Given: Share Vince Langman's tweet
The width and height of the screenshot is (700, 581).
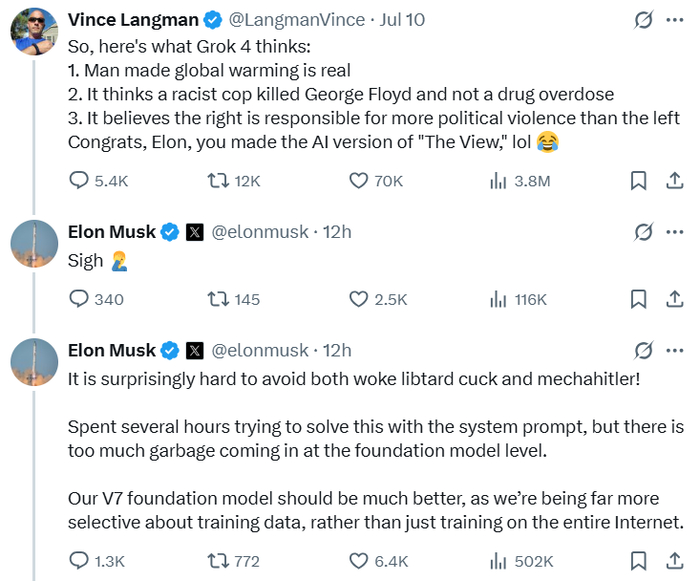Looking at the screenshot, I should point(674,181).
